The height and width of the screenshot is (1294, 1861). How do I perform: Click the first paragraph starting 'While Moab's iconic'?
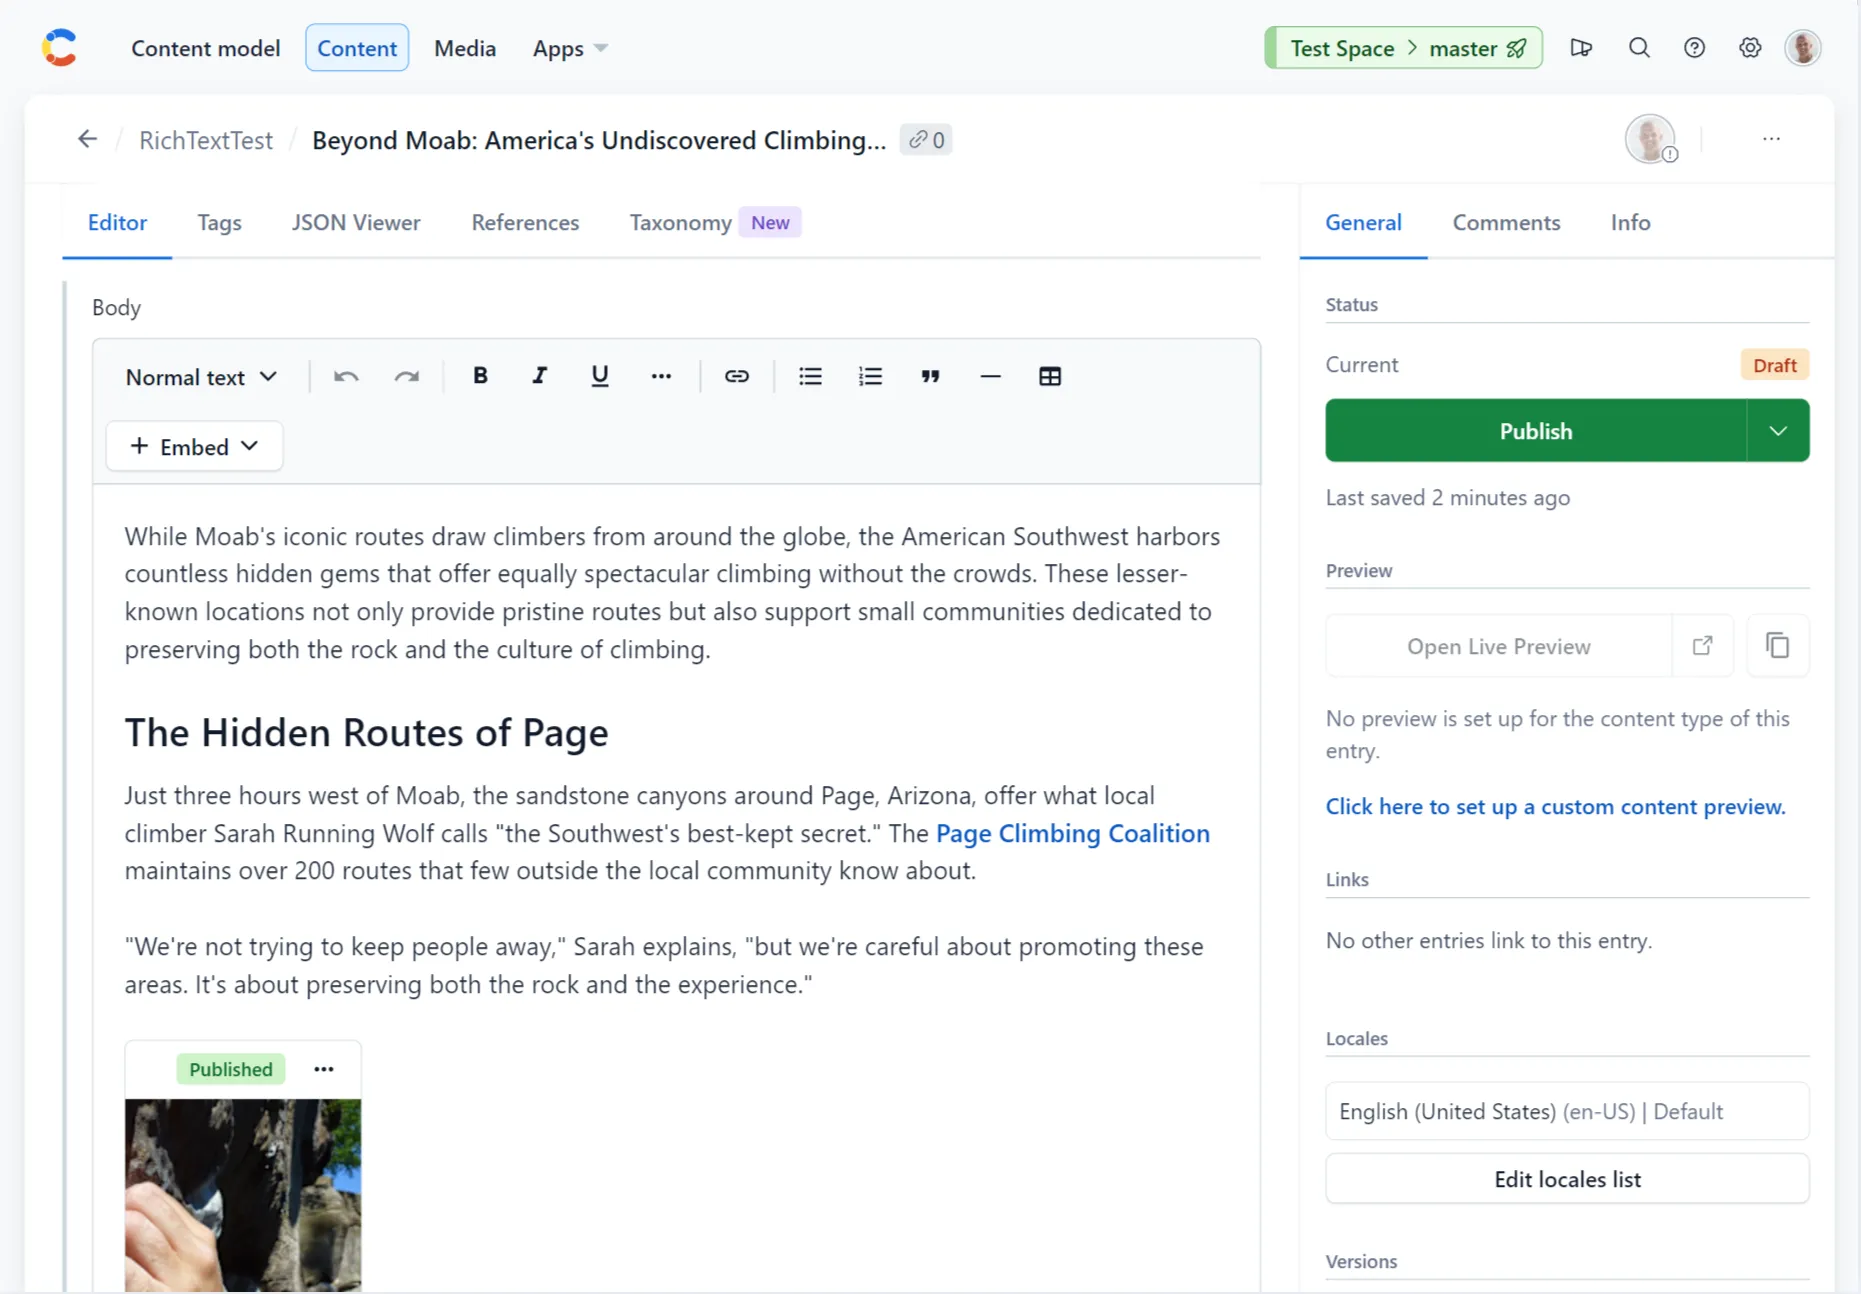click(672, 593)
